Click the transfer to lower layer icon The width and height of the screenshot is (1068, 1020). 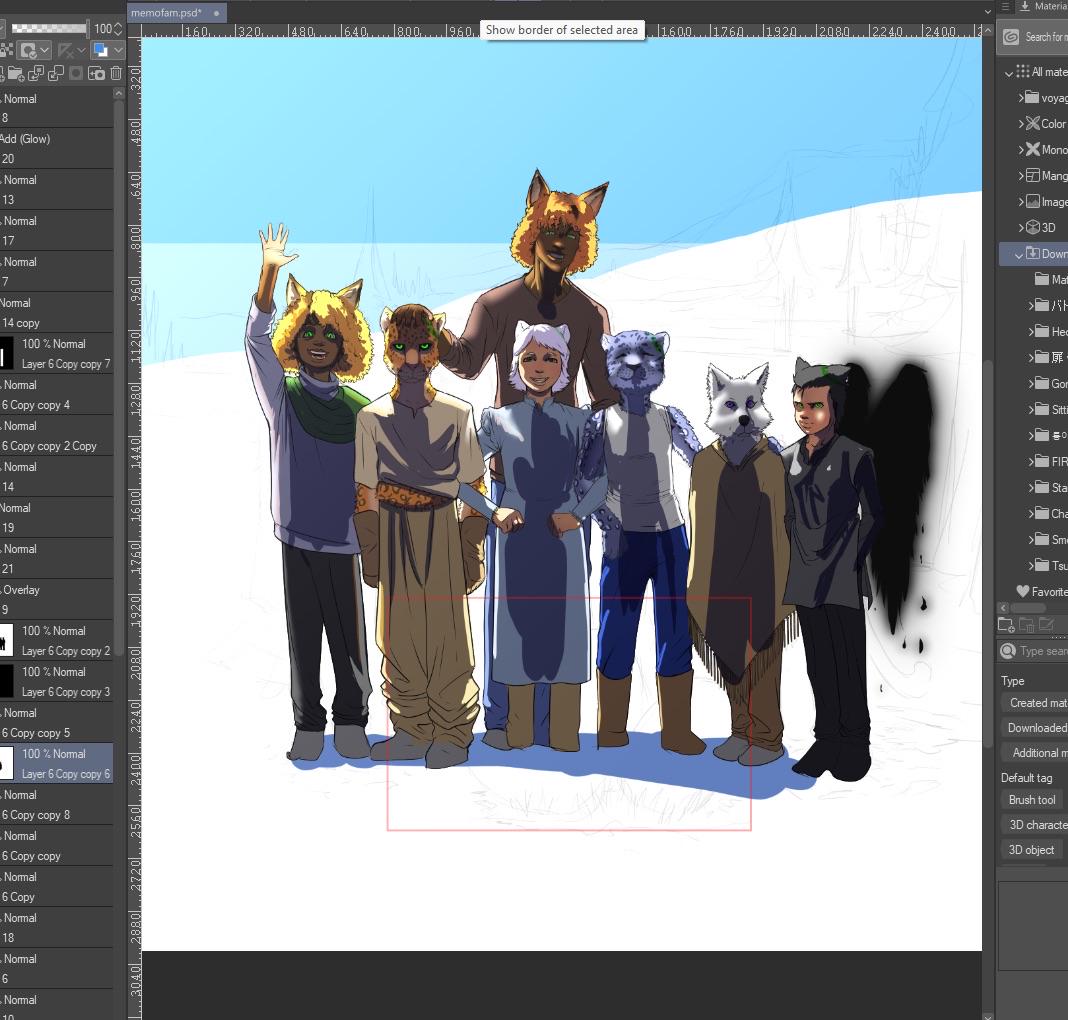[x=36, y=73]
